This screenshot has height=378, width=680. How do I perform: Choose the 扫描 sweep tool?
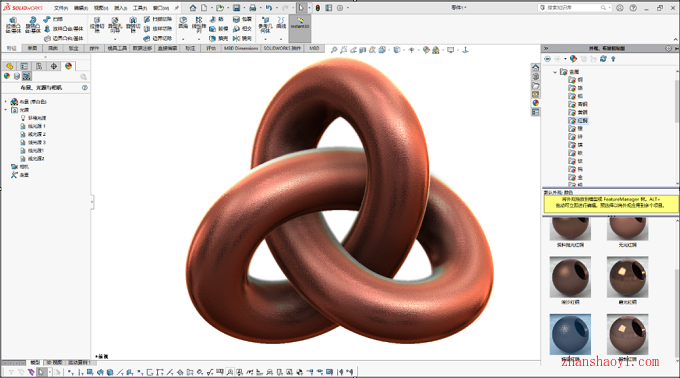53,19
